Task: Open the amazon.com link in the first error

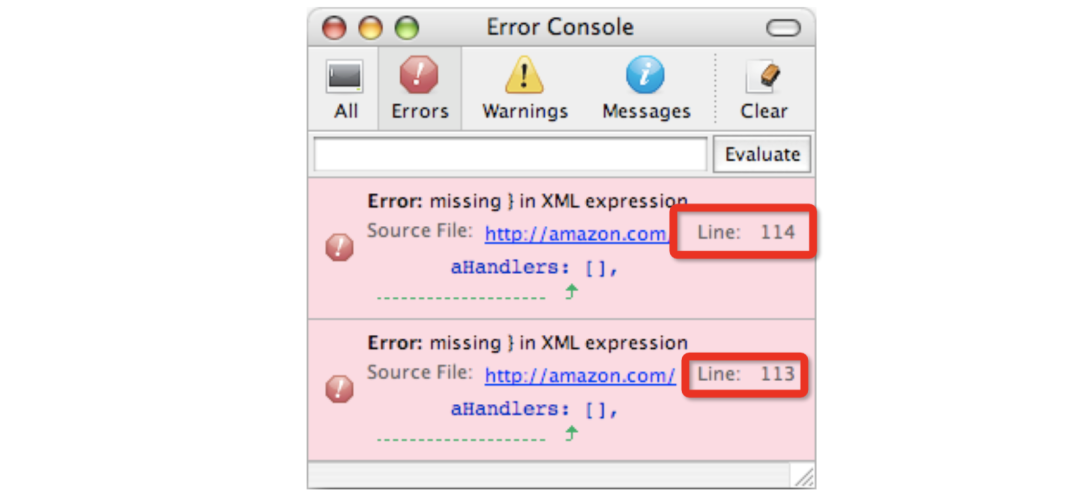Action: [x=577, y=234]
